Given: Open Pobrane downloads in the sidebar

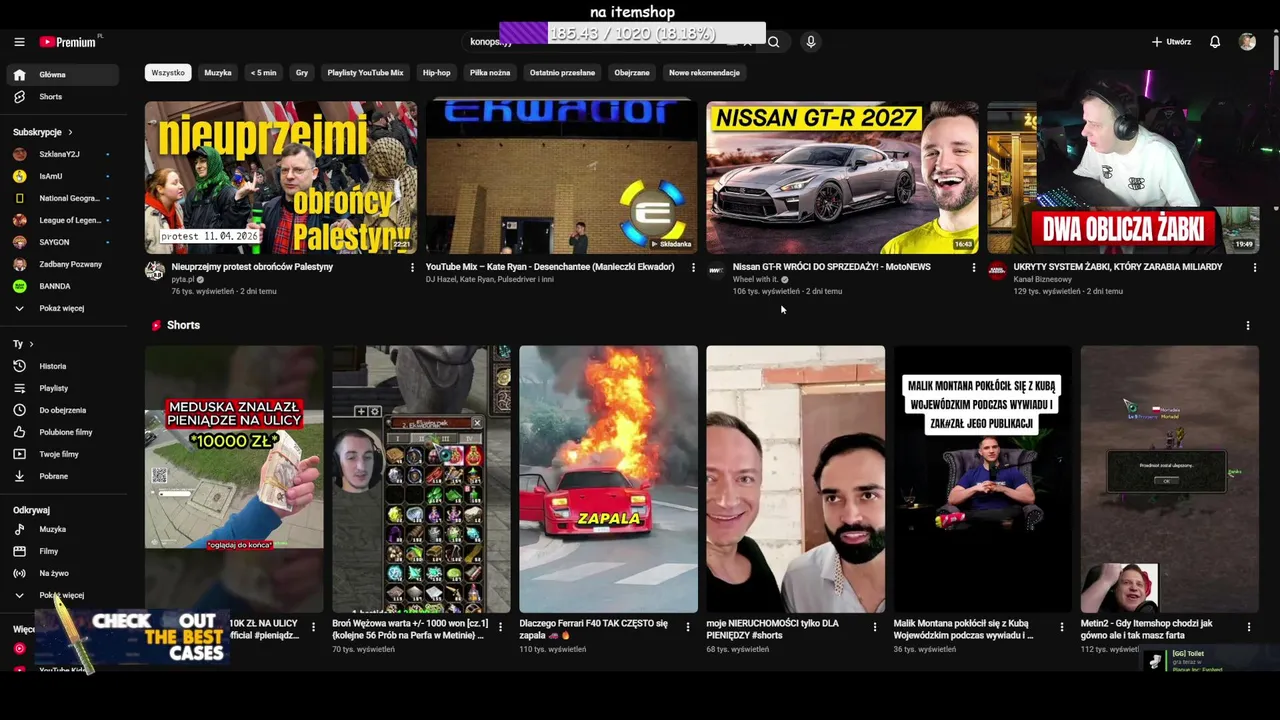Looking at the screenshot, I should (62, 476).
